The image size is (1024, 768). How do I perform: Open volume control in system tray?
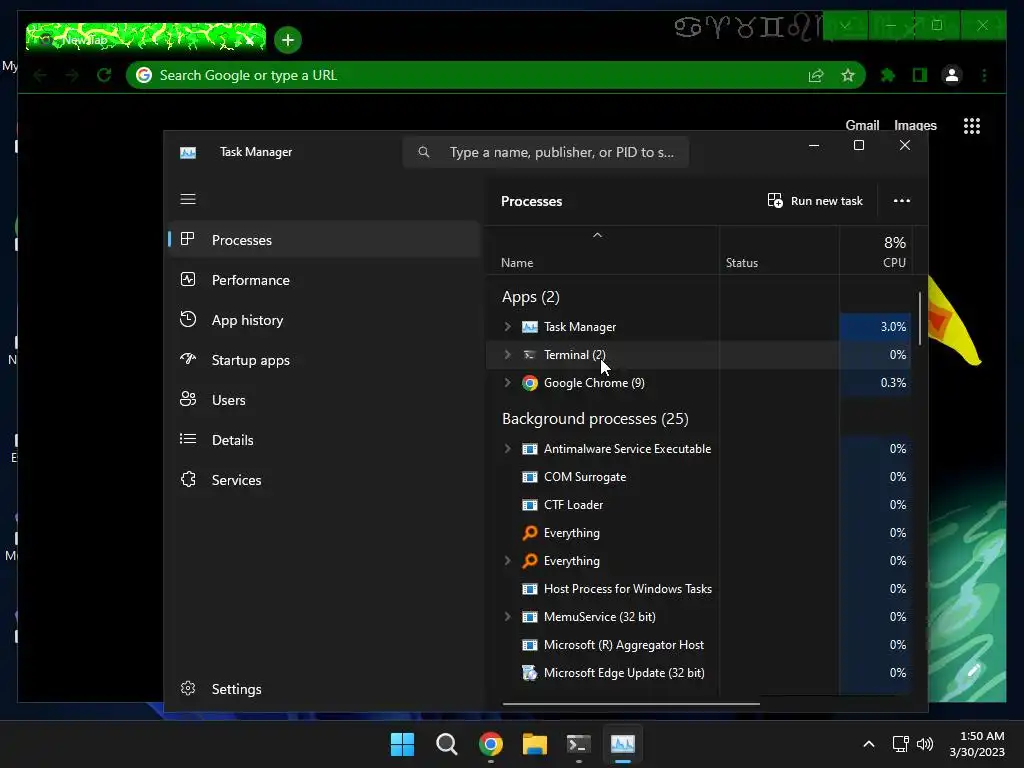click(925, 744)
